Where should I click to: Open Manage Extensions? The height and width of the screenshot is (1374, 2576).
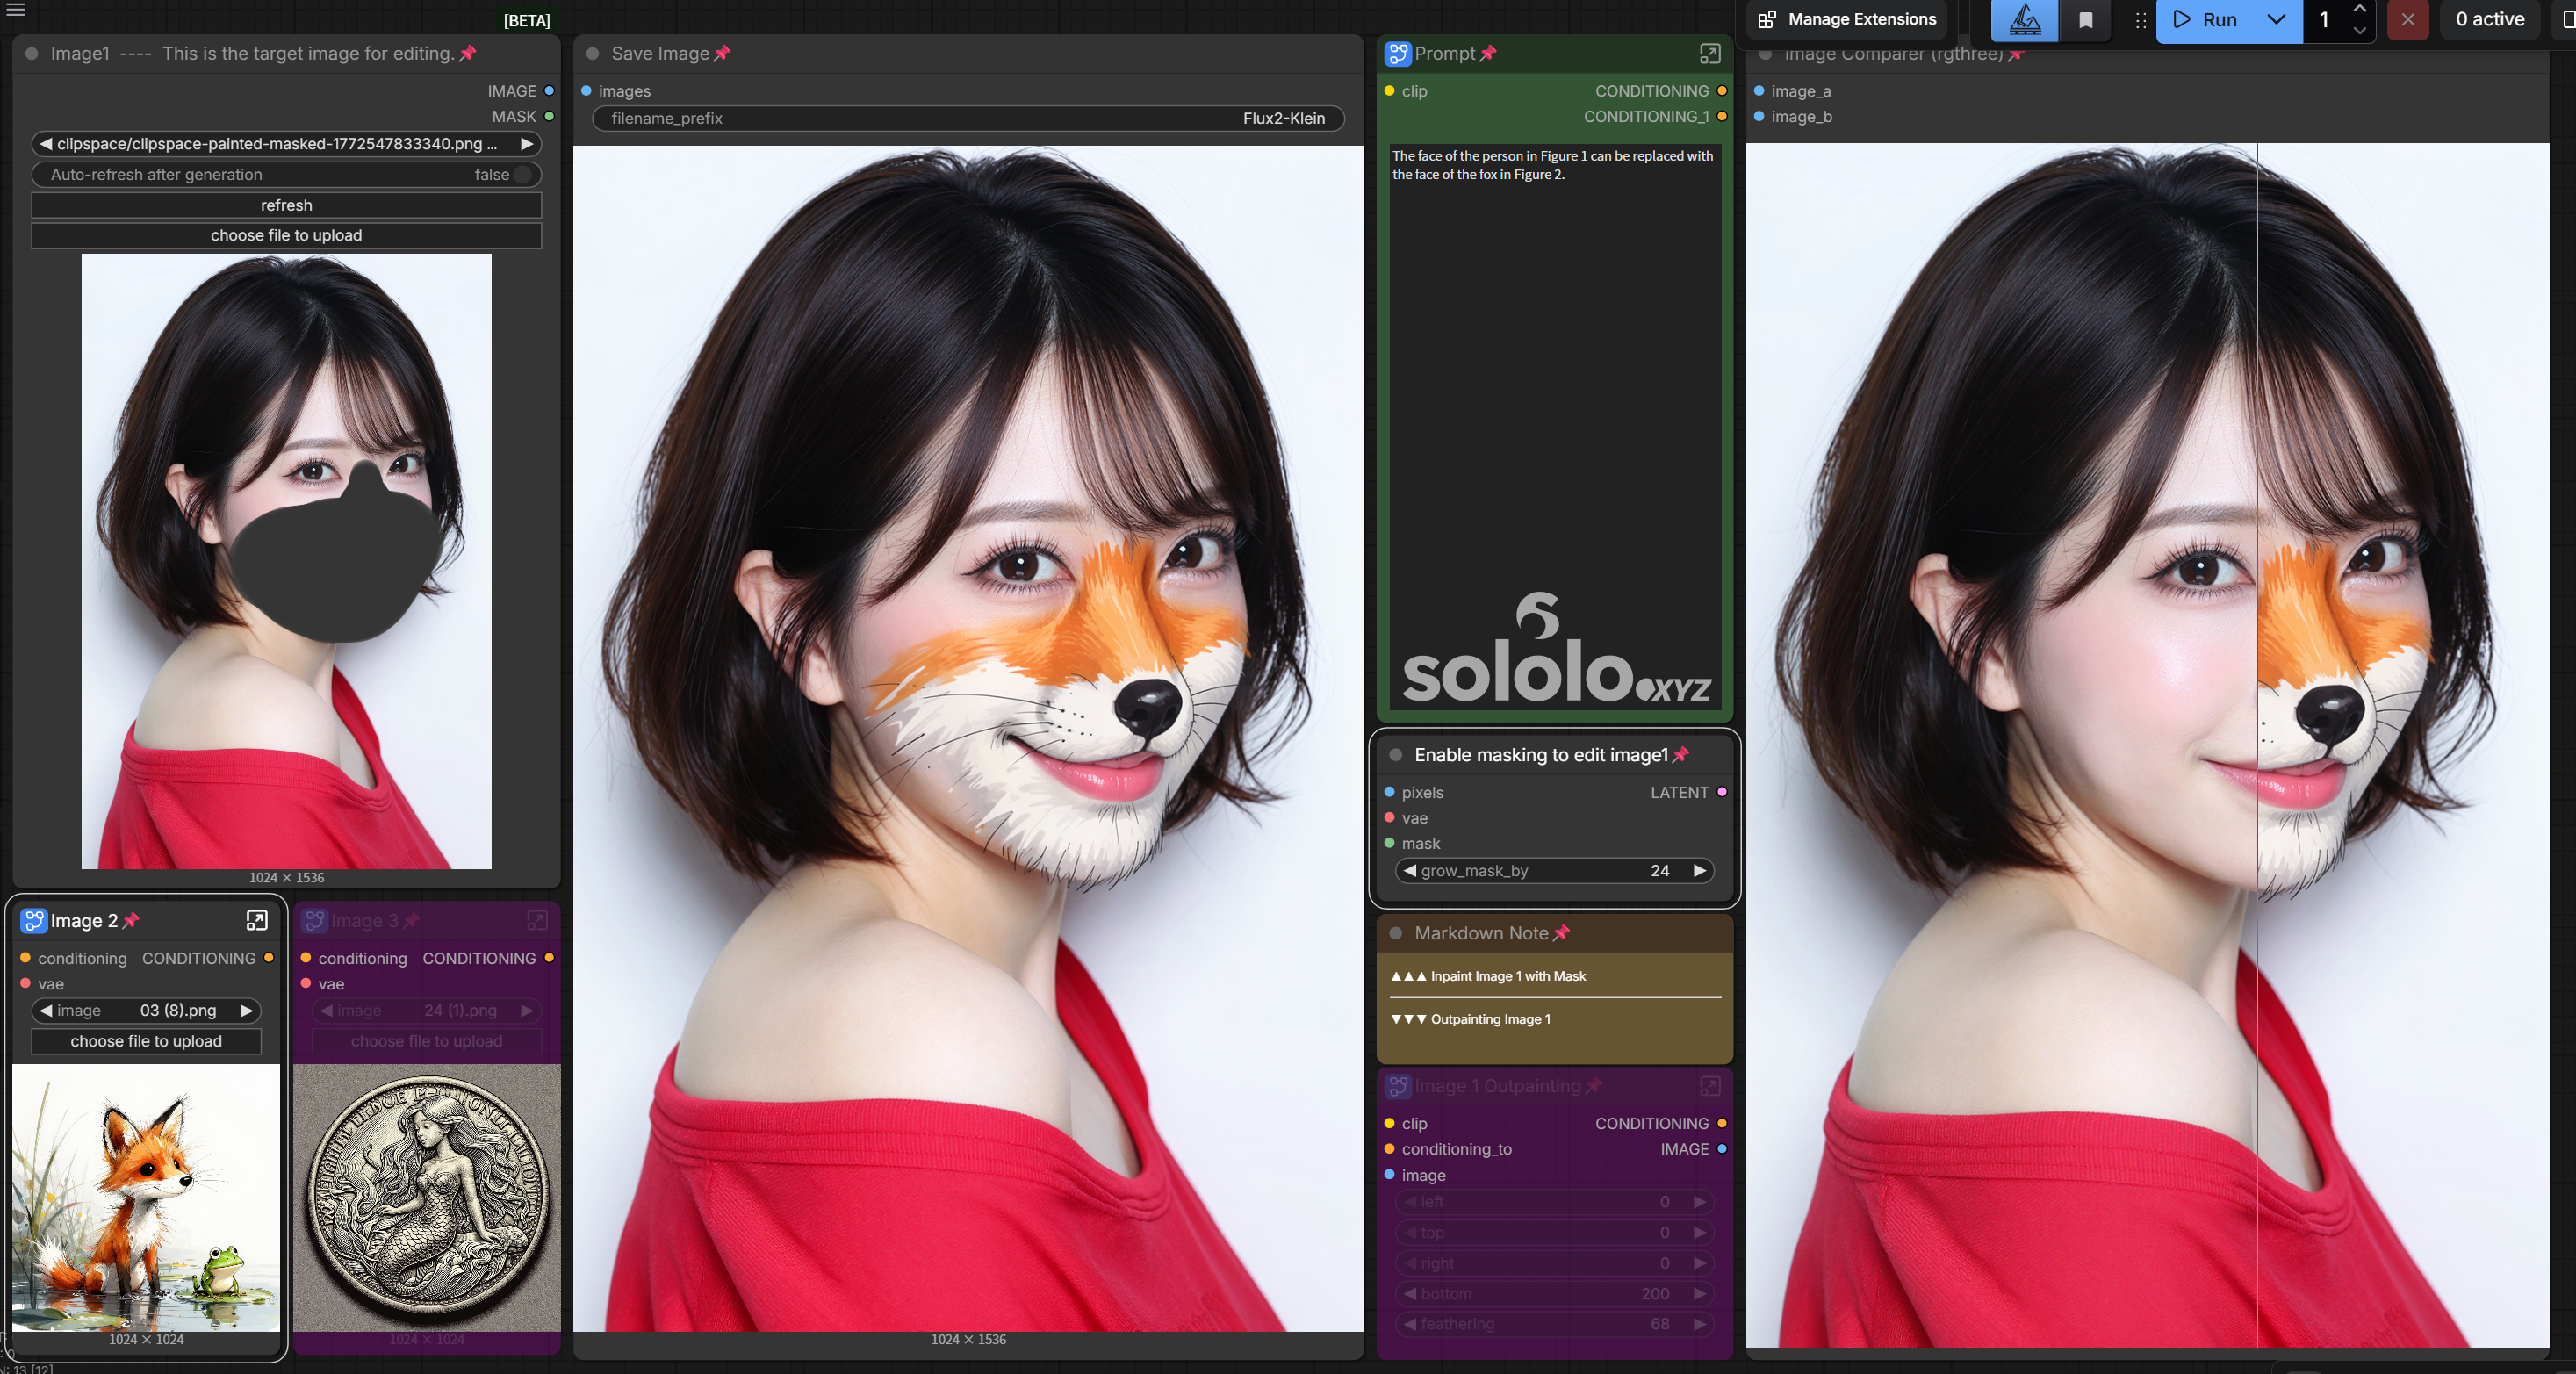tap(1847, 19)
